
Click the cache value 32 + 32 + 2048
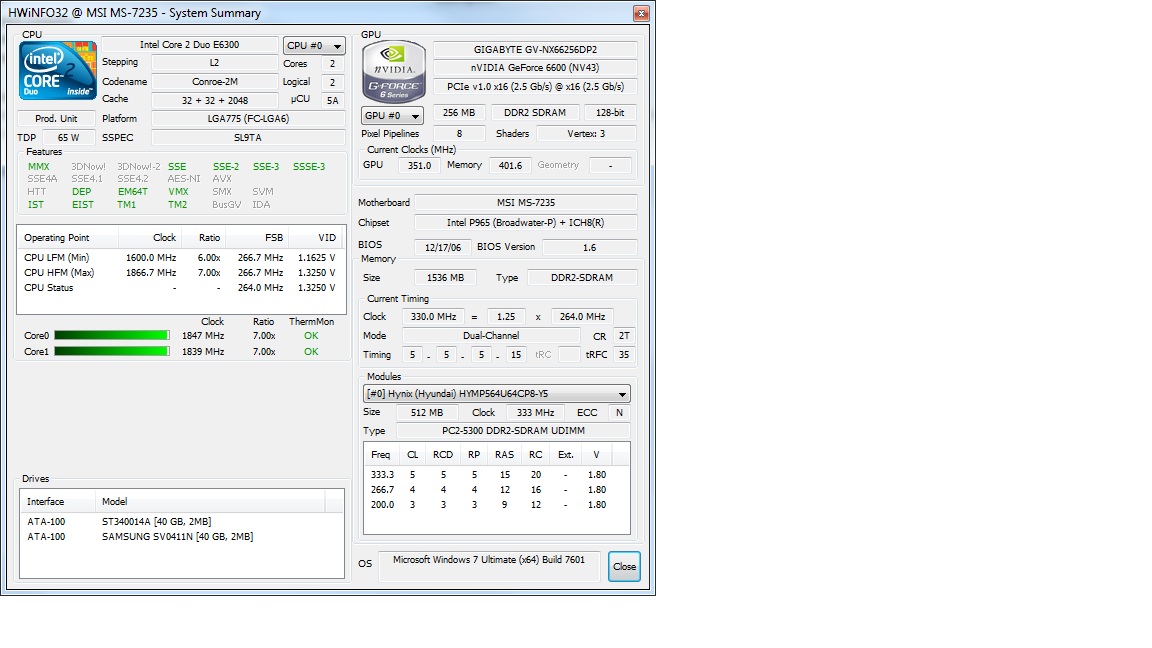[215, 100]
